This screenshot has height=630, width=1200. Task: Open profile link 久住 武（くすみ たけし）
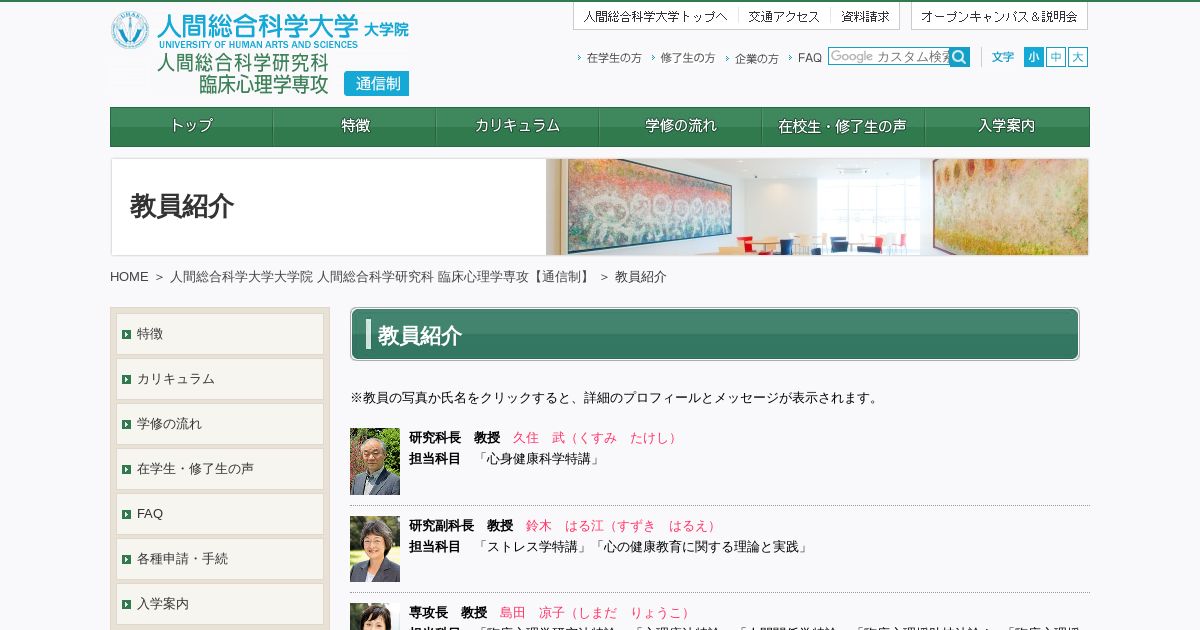click(x=597, y=438)
